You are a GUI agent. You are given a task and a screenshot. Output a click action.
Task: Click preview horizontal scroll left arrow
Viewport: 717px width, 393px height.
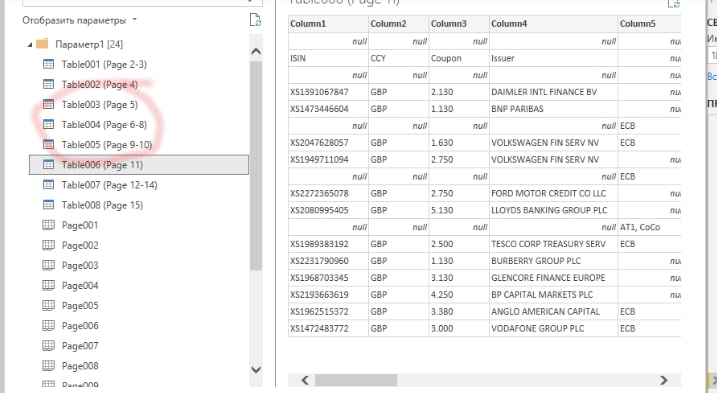coord(305,380)
